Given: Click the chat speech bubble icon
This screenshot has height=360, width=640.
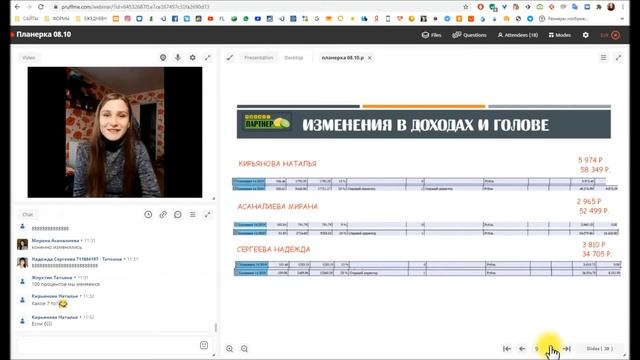Looking at the screenshot, I should click(178, 214).
